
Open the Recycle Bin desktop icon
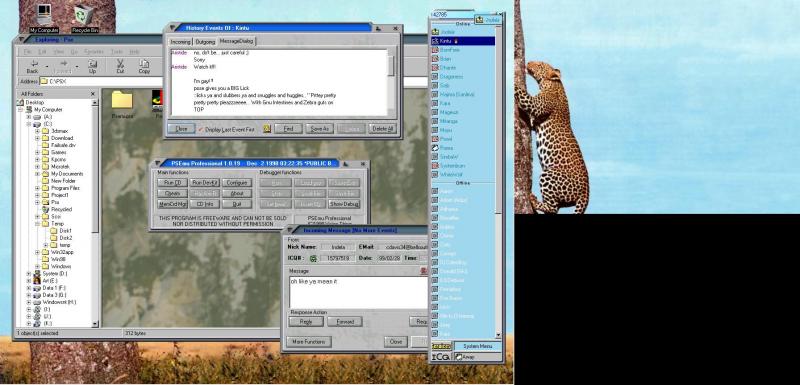(x=84, y=18)
